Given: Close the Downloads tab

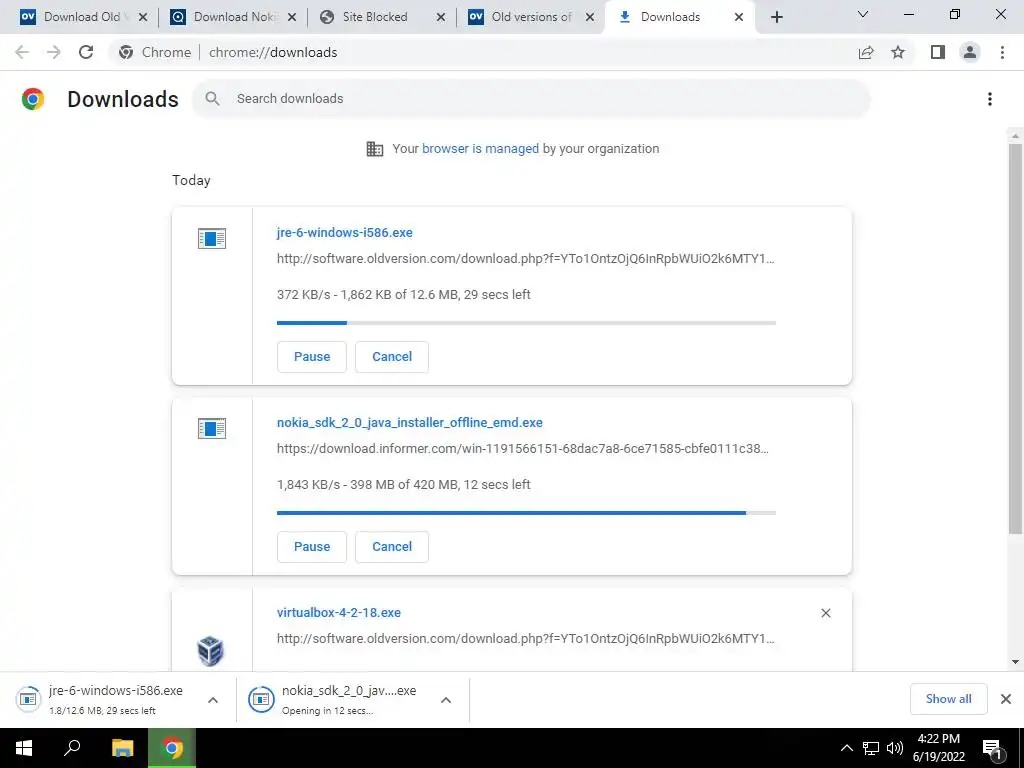Looking at the screenshot, I should (x=739, y=17).
